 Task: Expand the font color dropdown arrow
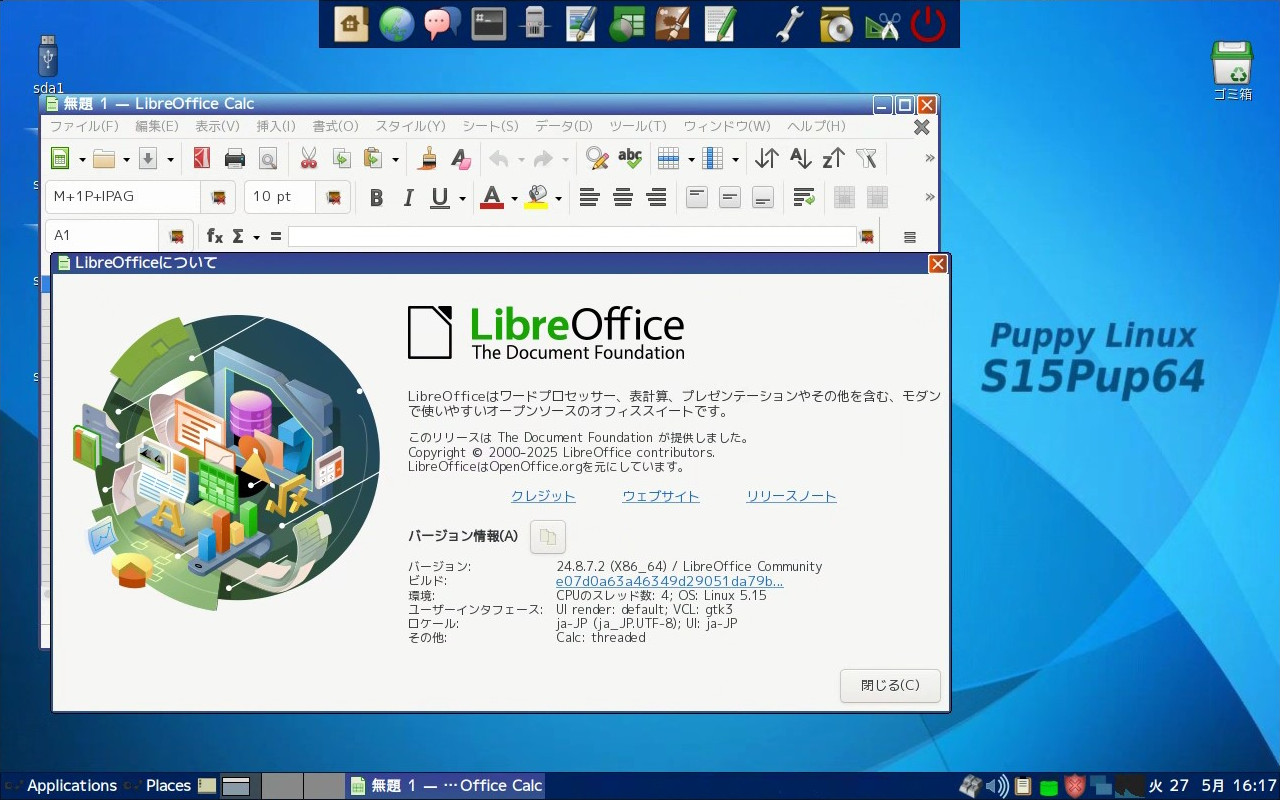(x=514, y=199)
